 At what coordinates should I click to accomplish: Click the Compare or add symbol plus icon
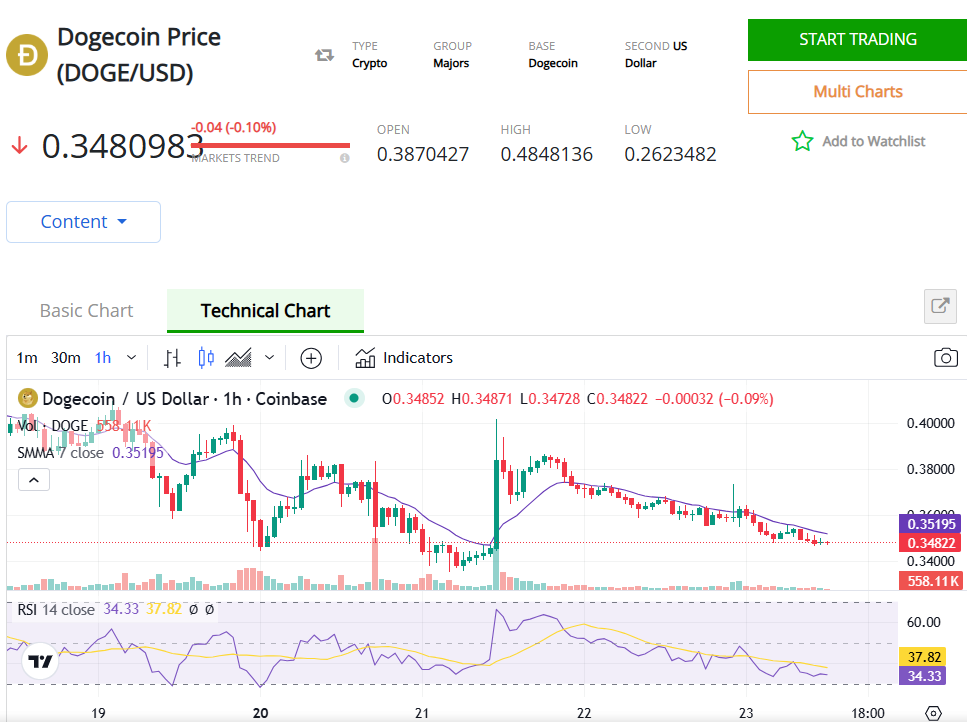click(x=311, y=358)
